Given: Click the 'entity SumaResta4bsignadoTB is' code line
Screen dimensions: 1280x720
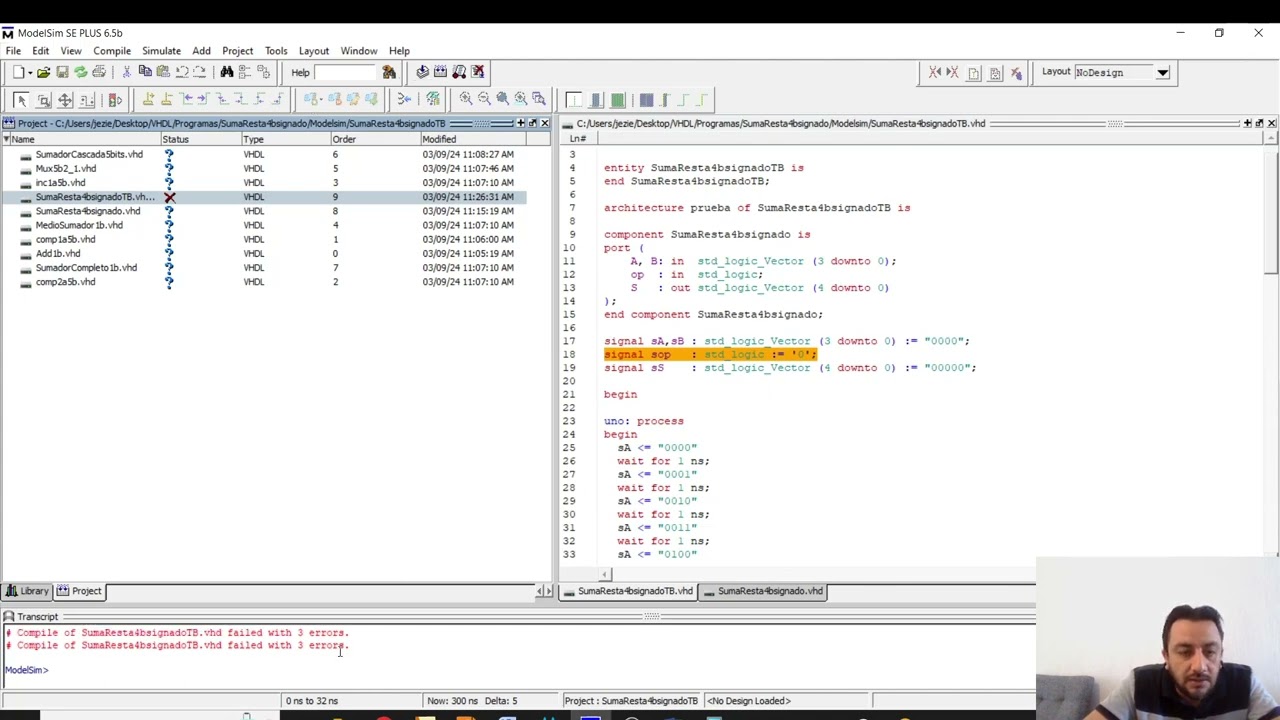Looking at the screenshot, I should pyautogui.click(x=704, y=168).
